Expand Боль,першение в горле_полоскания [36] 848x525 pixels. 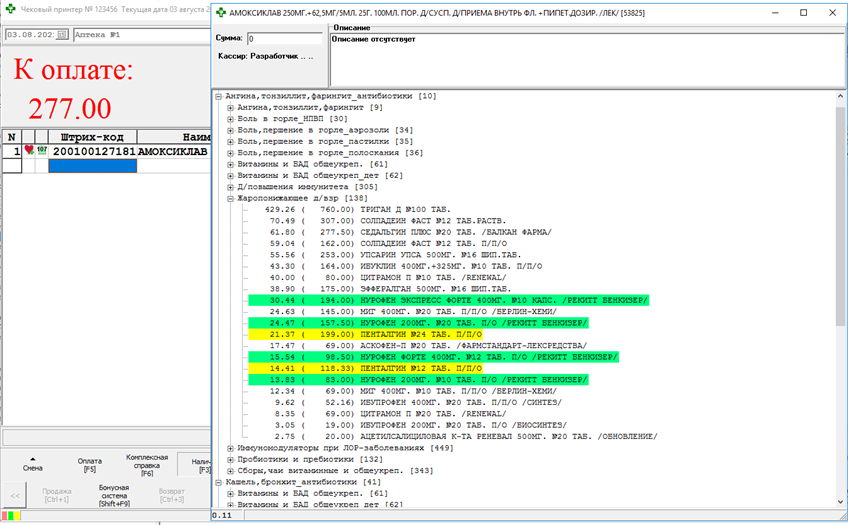230,153
